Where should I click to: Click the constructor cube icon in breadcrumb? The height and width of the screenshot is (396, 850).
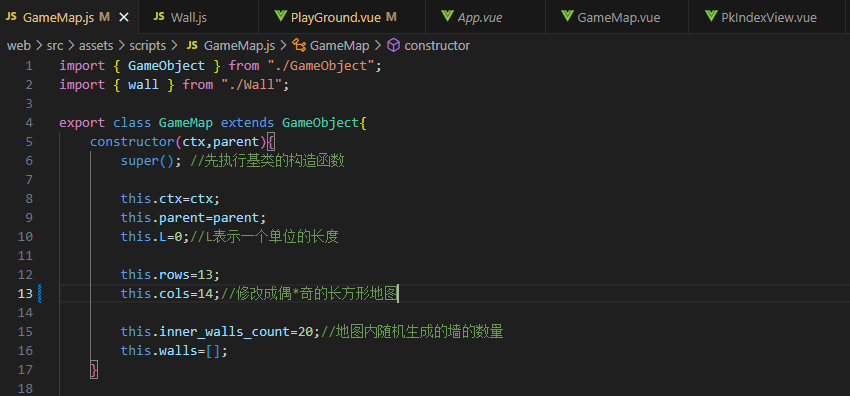394,46
